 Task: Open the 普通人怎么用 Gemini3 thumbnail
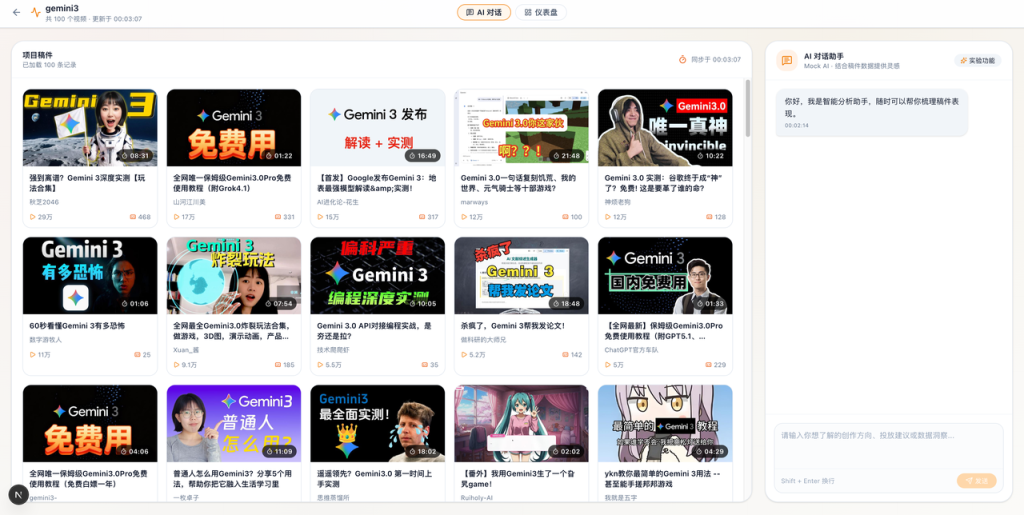[x=234, y=423]
